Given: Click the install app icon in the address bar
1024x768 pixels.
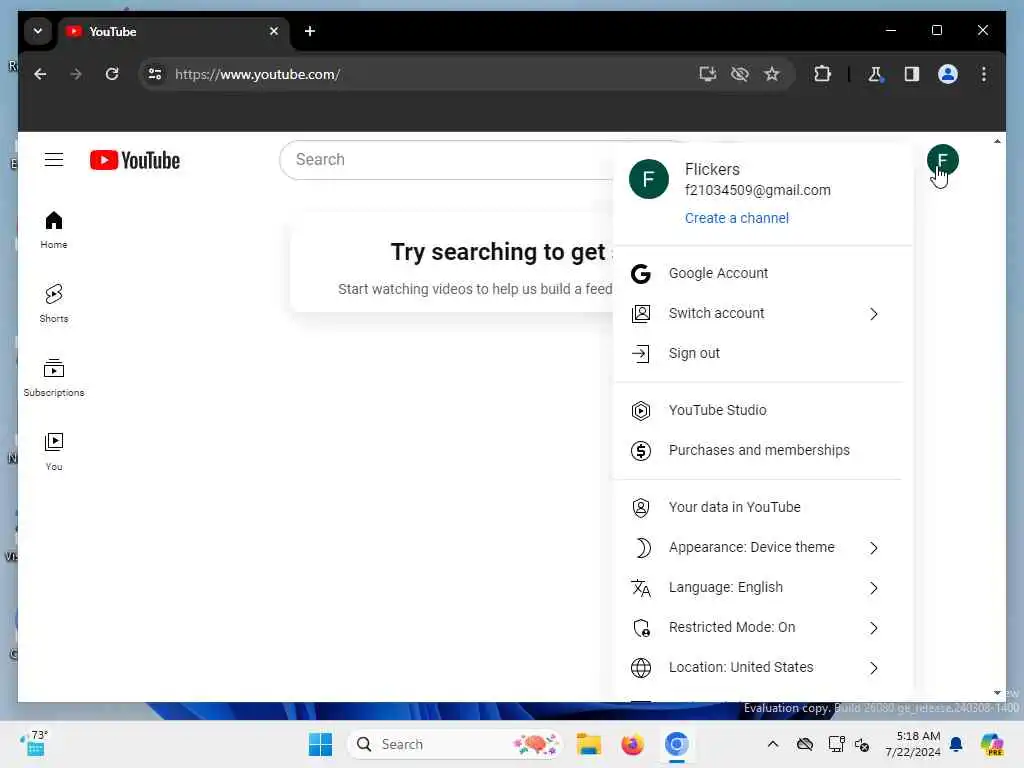Looking at the screenshot, I should coord(707,74).
